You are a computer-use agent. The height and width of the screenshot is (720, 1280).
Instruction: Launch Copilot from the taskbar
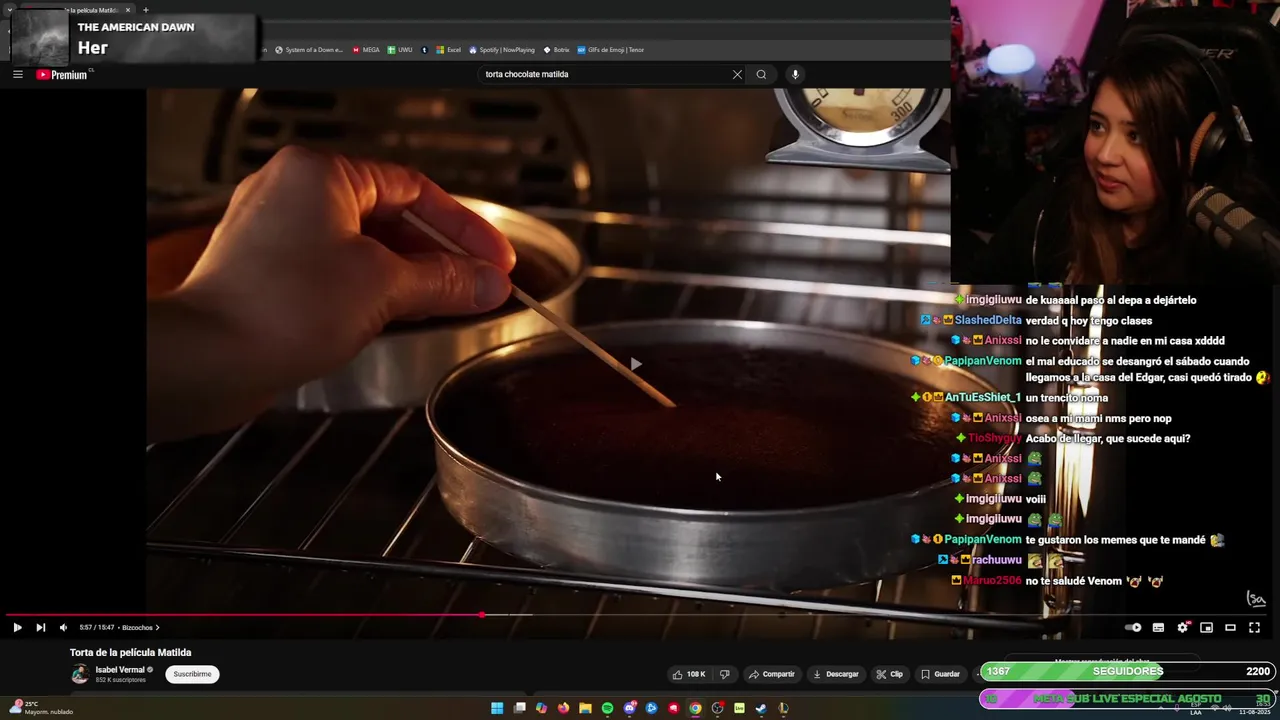[x=541, y=708]
